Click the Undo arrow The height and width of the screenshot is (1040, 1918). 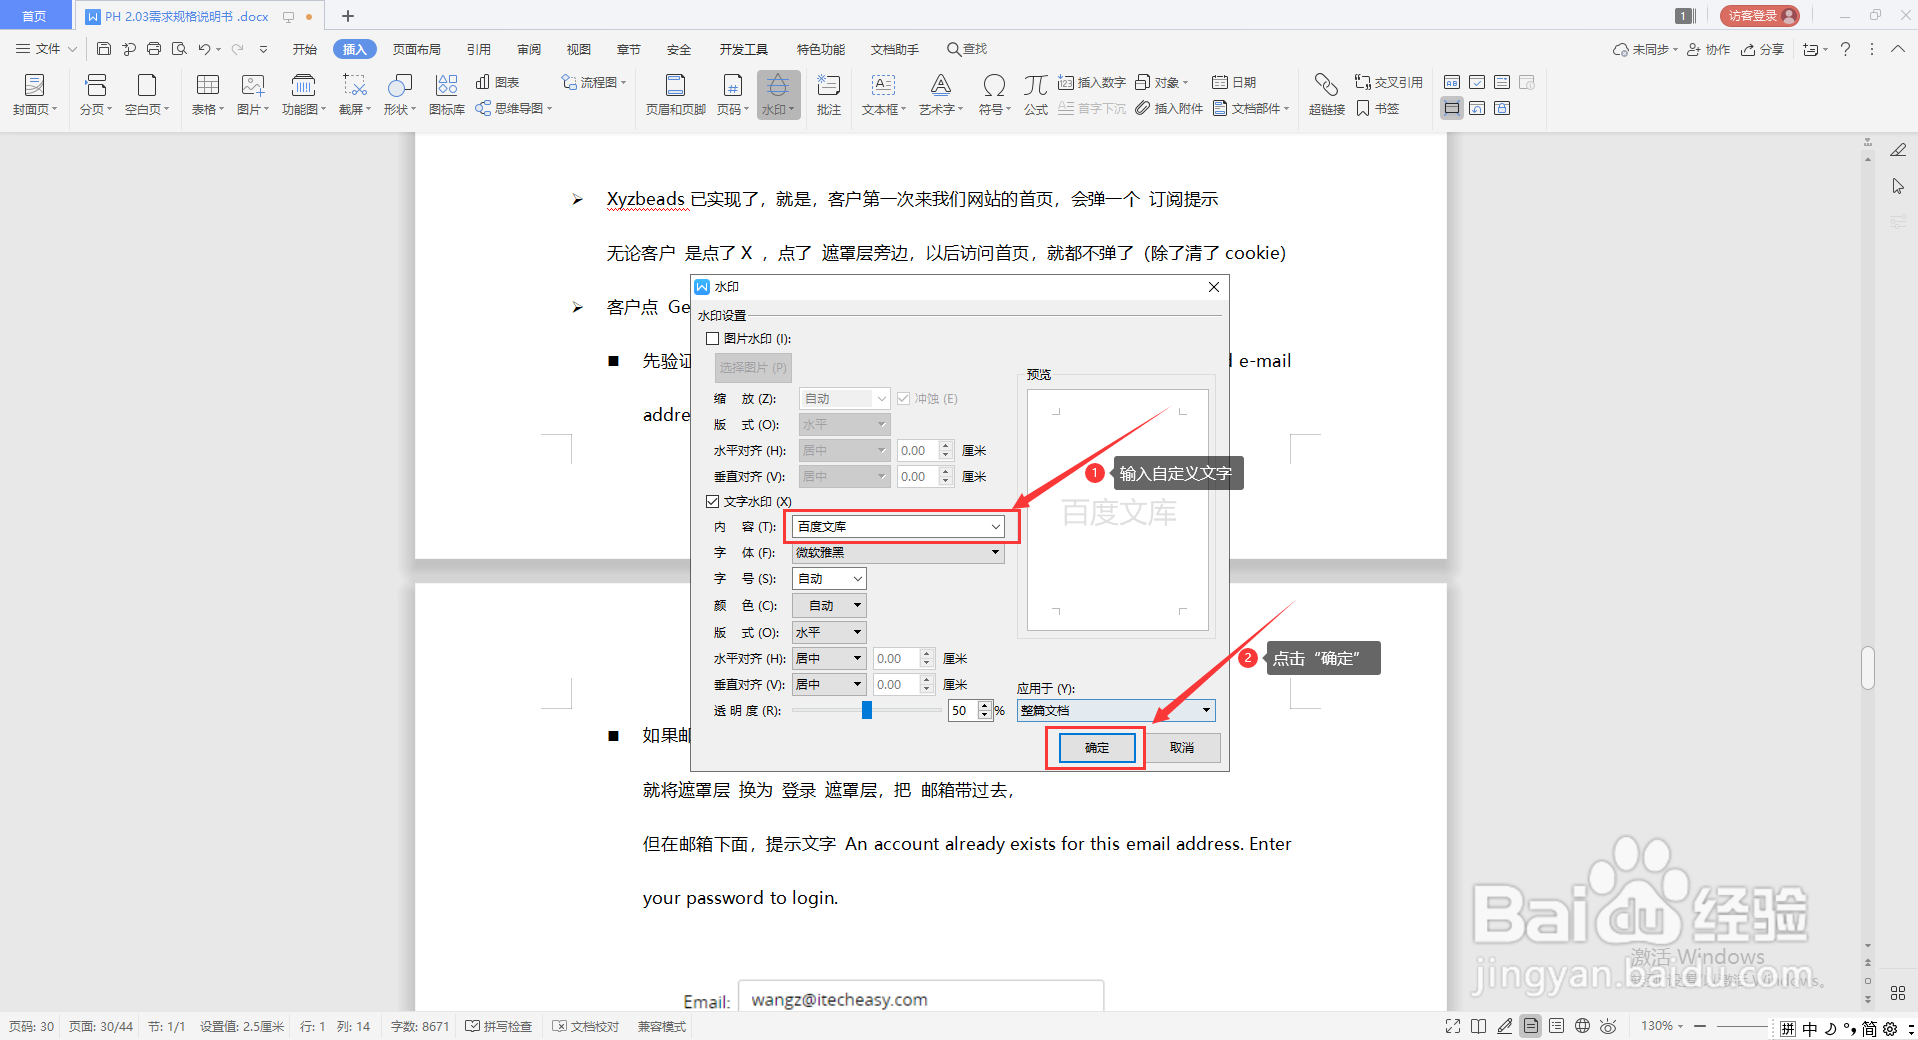click(x=204, y=49)
